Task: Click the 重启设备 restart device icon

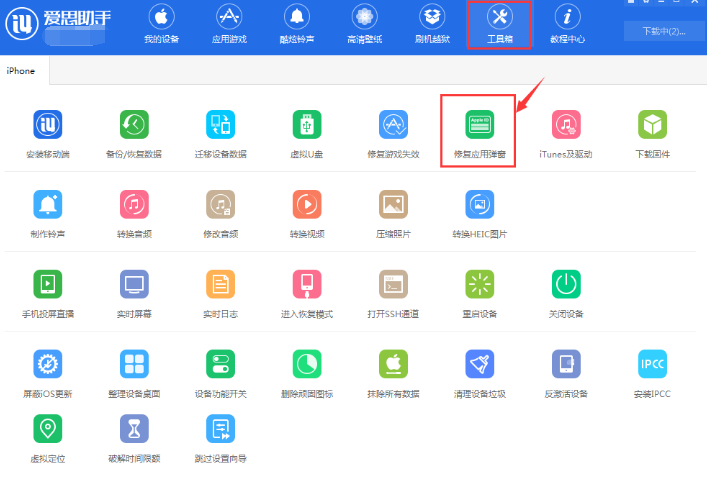Action: [x=479, y=284]
